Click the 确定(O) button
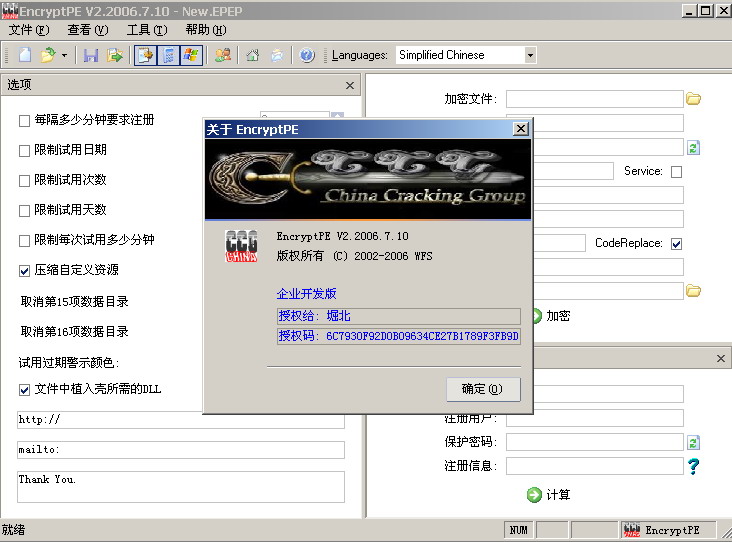732x542 pixels. (x=483, y=389)
